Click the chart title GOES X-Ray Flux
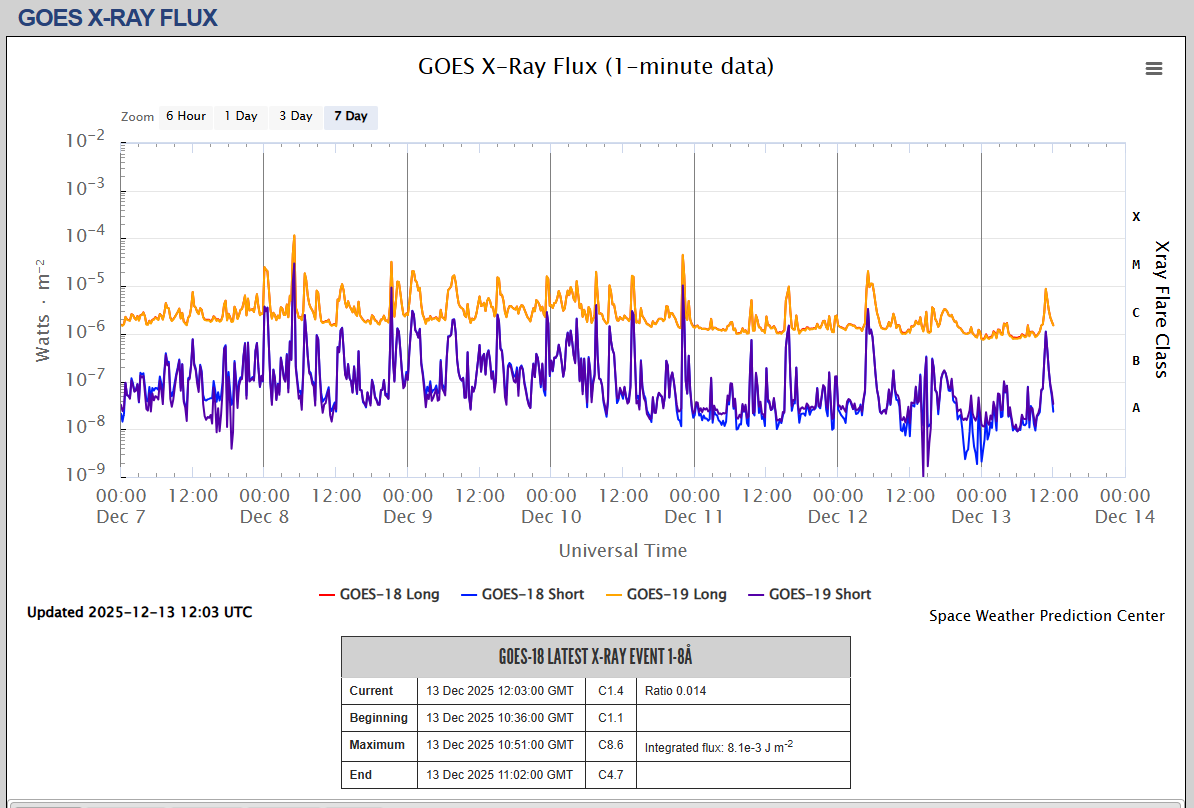The height and width of the screenshot is (808, 1194). click(x=595, y=67)
